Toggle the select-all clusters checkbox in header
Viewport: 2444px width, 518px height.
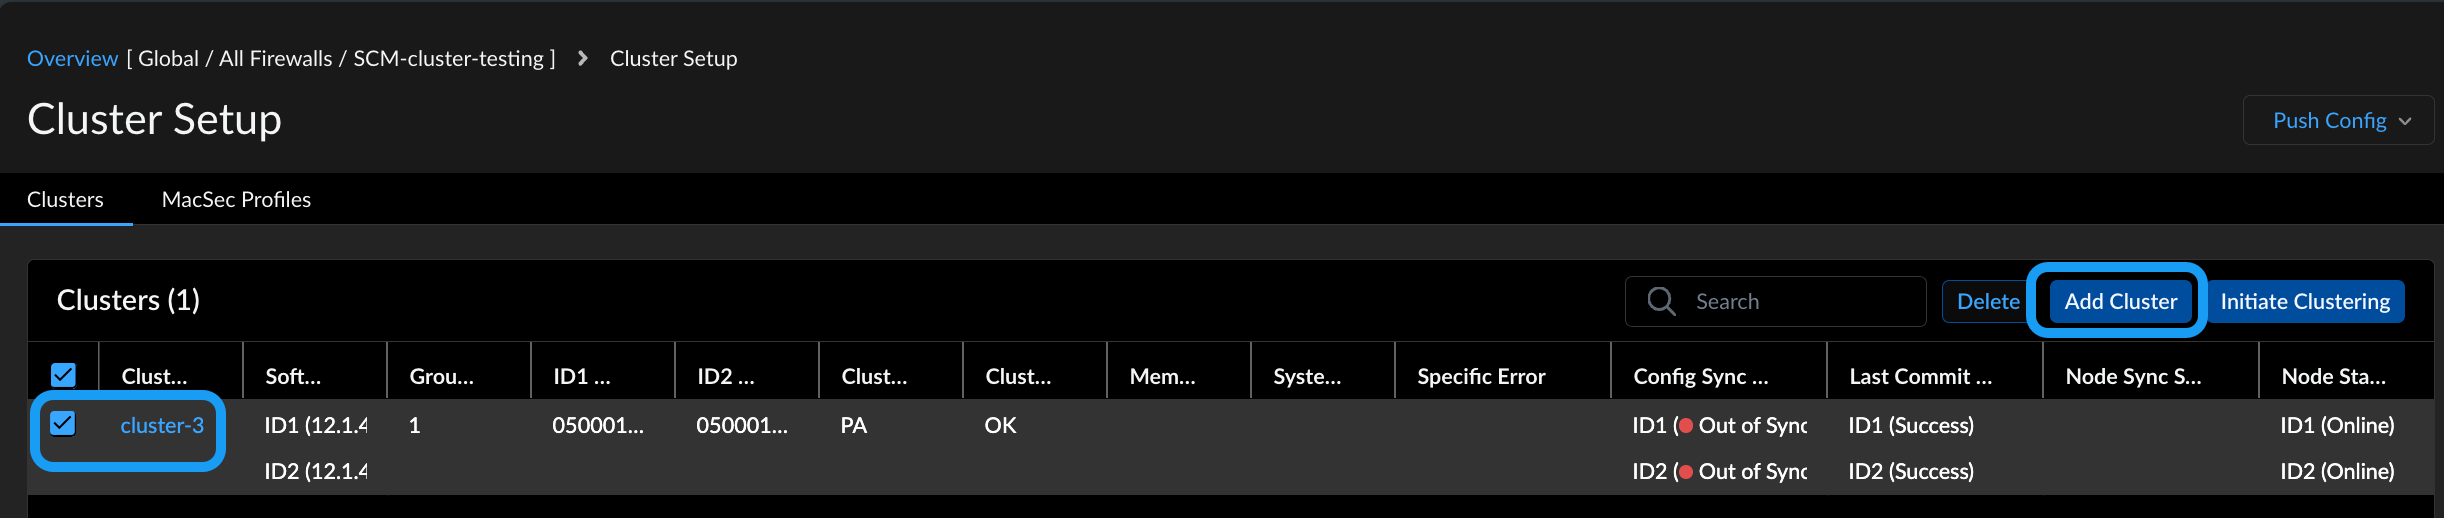click(x=63, y=375)
